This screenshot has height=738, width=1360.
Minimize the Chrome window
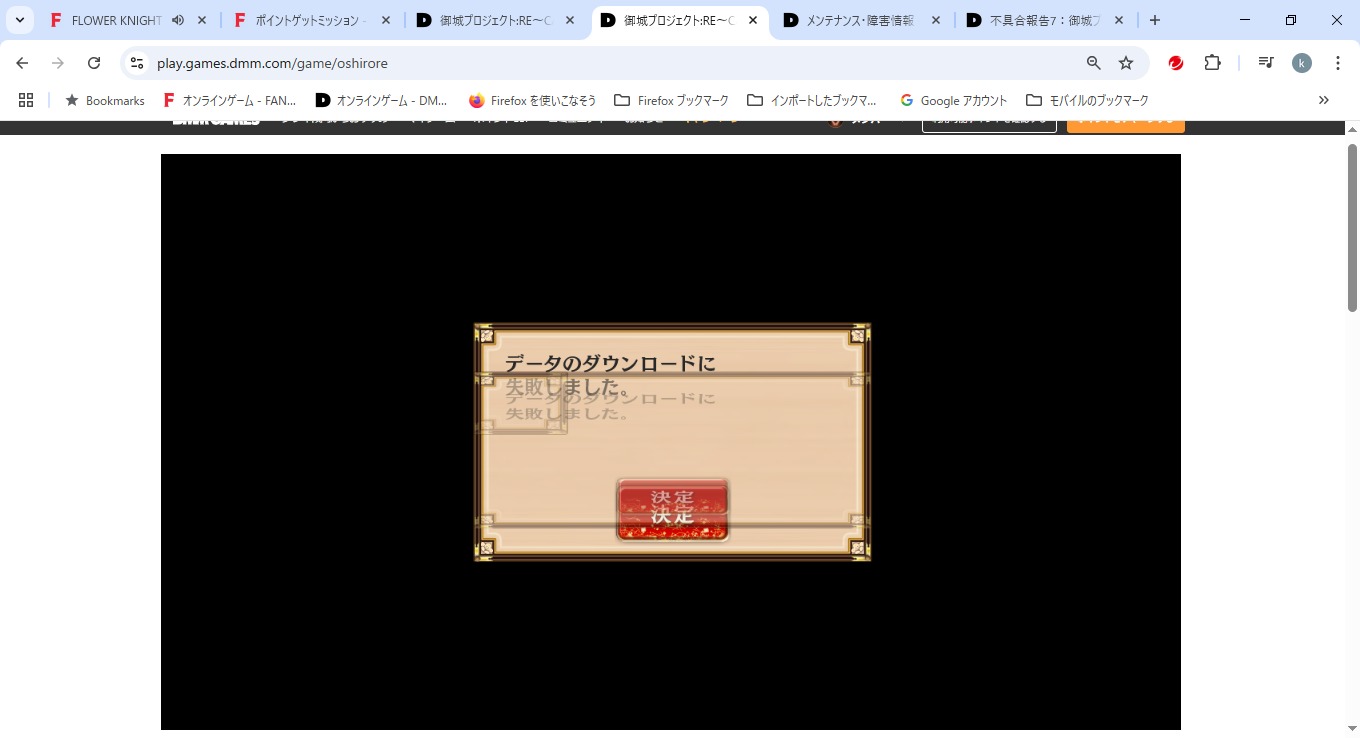pos(1245,20)
